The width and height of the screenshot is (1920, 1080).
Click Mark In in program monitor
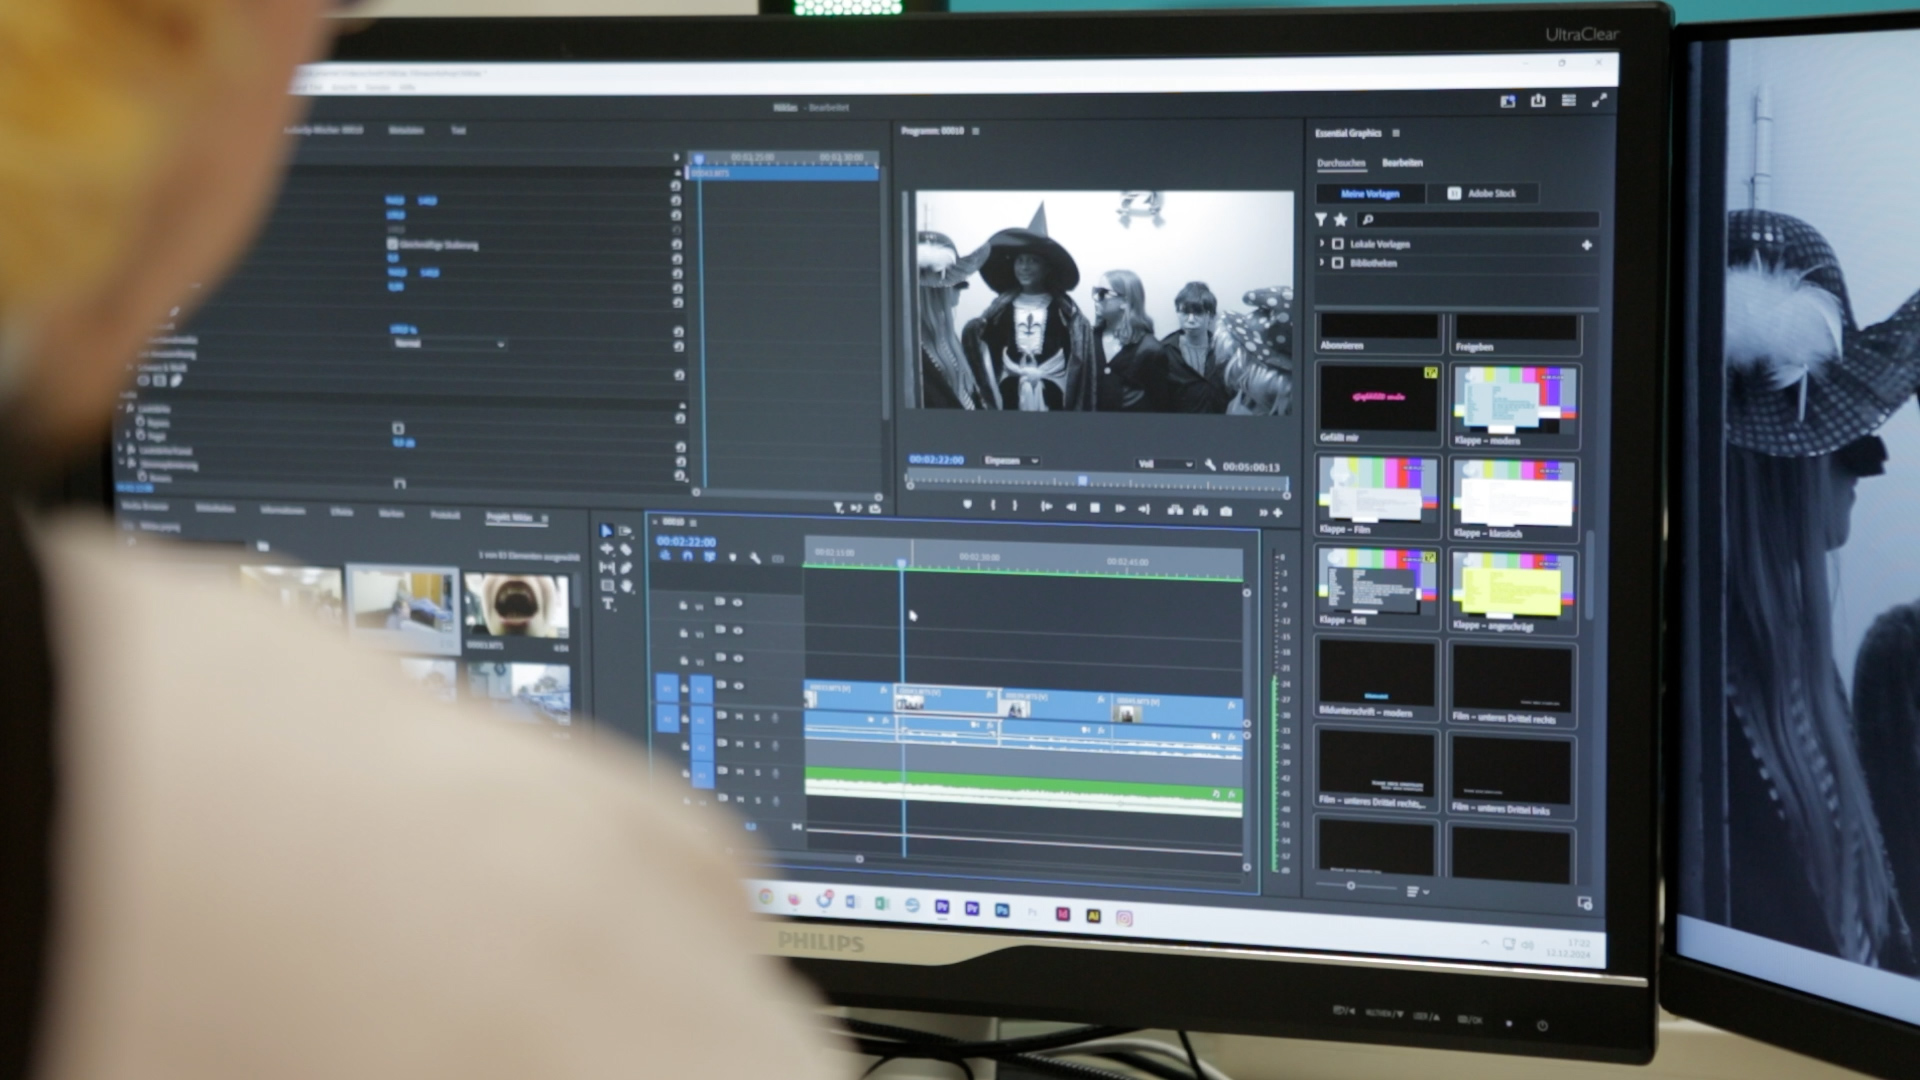click(x=993, y=506)
